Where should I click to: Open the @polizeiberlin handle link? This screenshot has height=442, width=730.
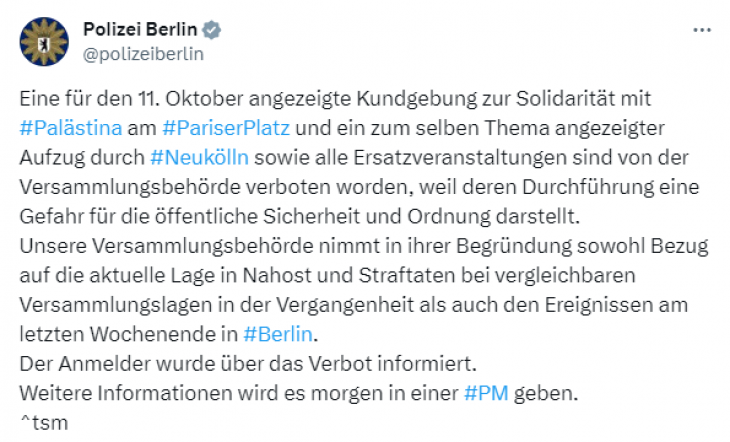[x=143, y=54]
